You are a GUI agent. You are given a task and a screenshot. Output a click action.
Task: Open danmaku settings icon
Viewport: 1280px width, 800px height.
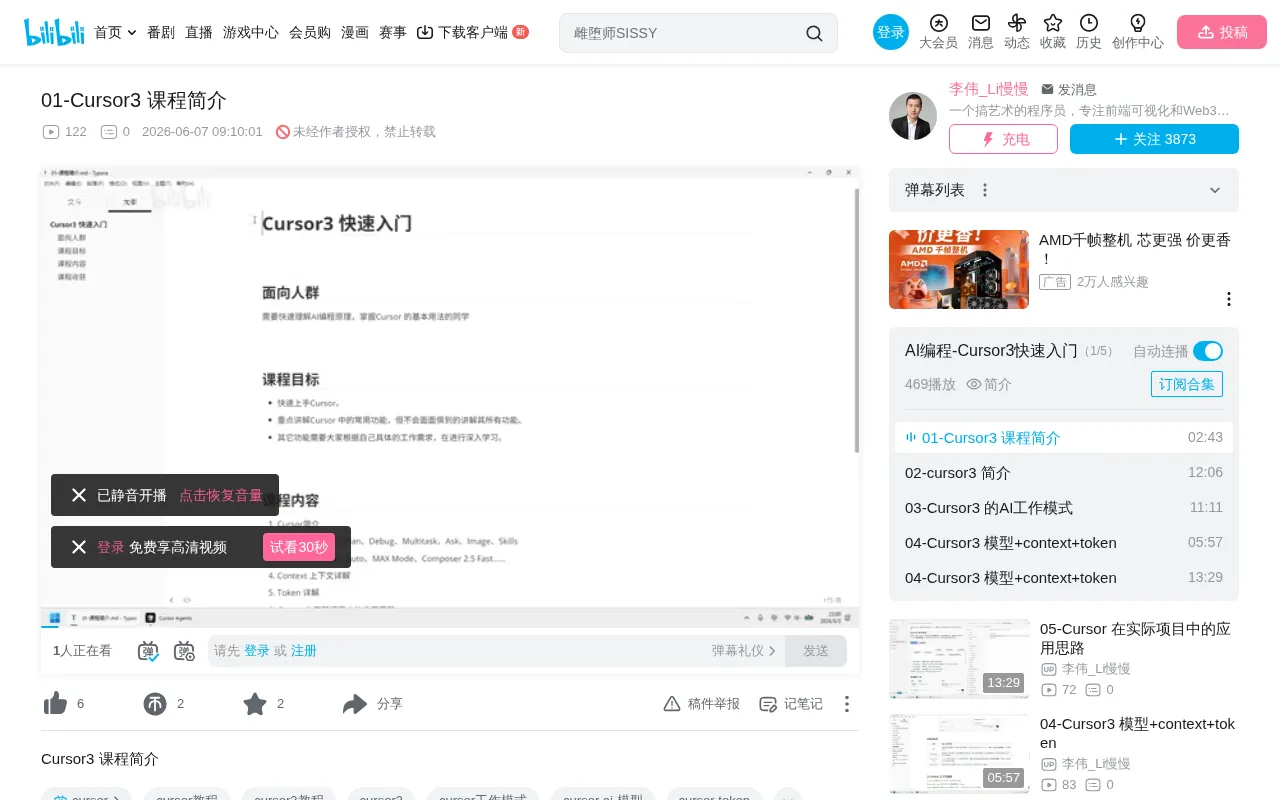pos(184,651)
